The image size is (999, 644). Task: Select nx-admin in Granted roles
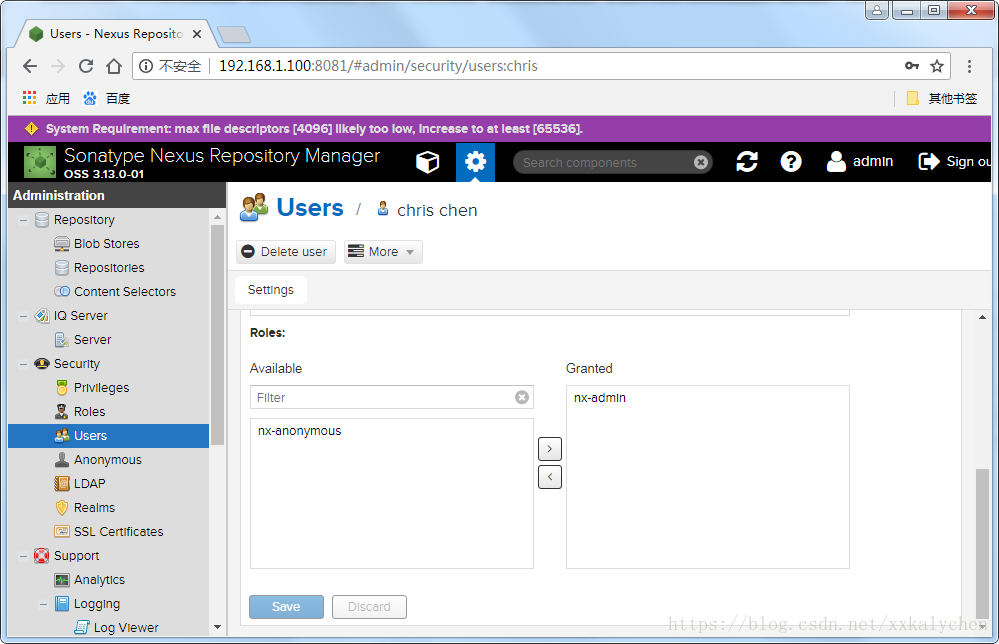click(707, 398)
